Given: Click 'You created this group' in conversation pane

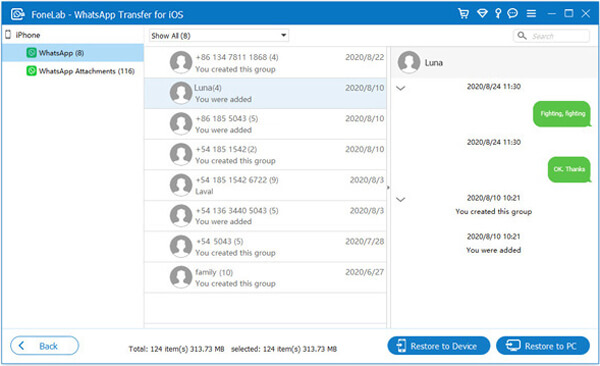Looking at the screenshot, I should 494,211.
